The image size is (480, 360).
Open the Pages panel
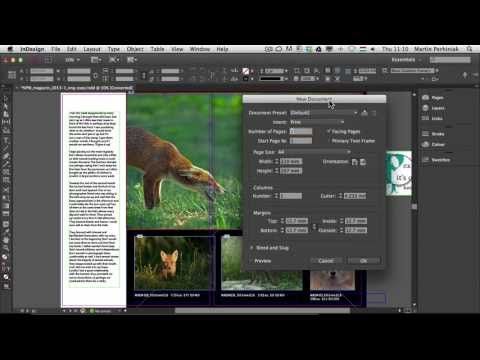433,98
